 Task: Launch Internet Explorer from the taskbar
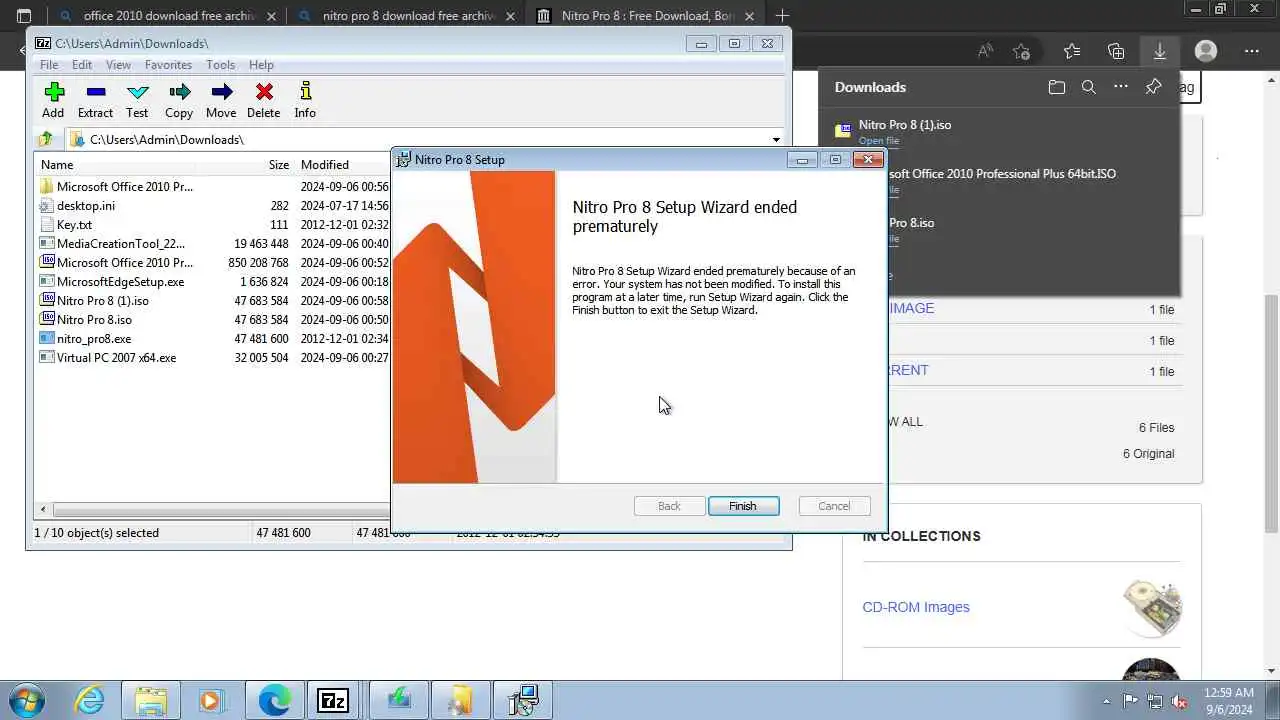click(90, 700)
